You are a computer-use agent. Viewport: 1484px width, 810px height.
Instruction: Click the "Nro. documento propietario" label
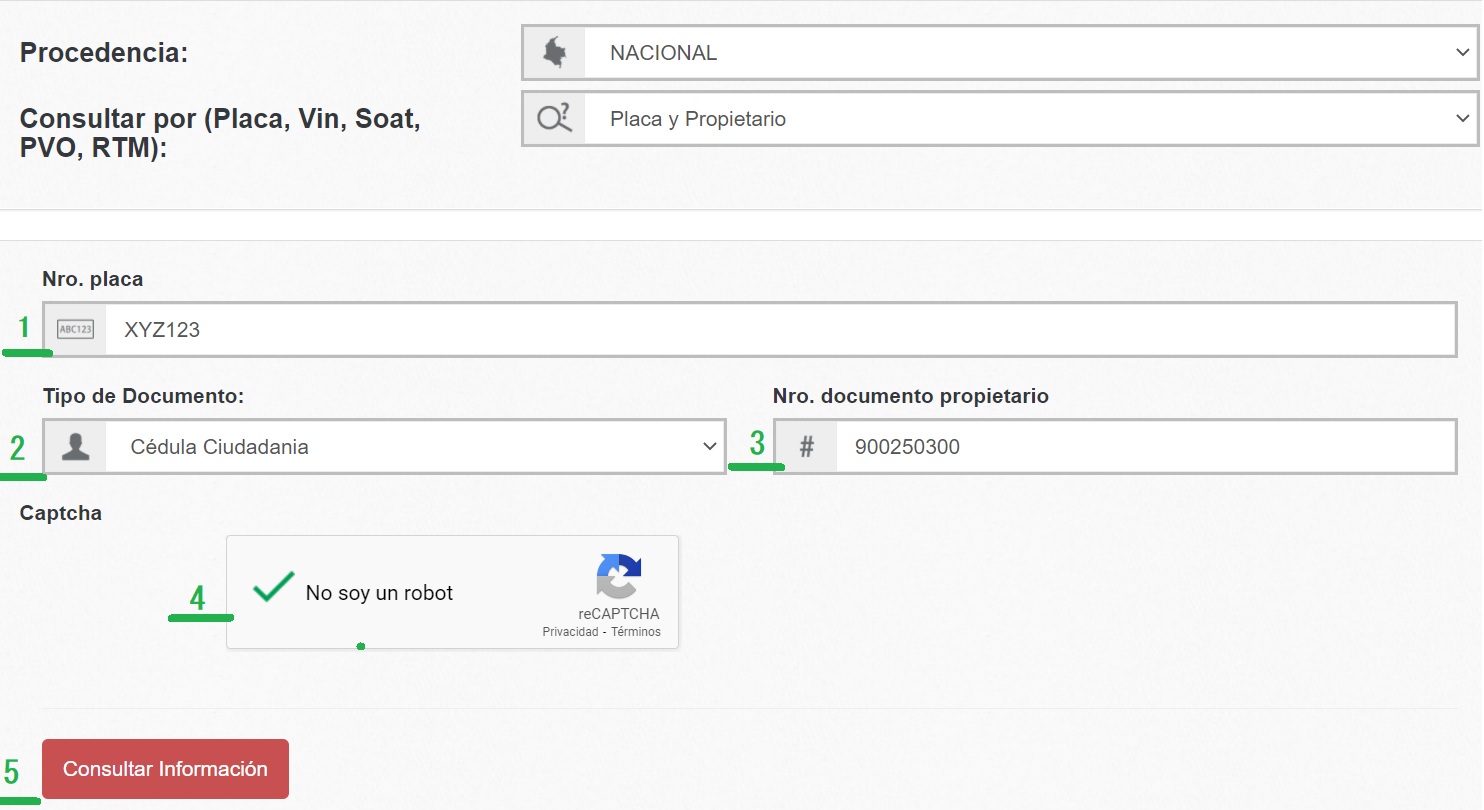(910, 396)
